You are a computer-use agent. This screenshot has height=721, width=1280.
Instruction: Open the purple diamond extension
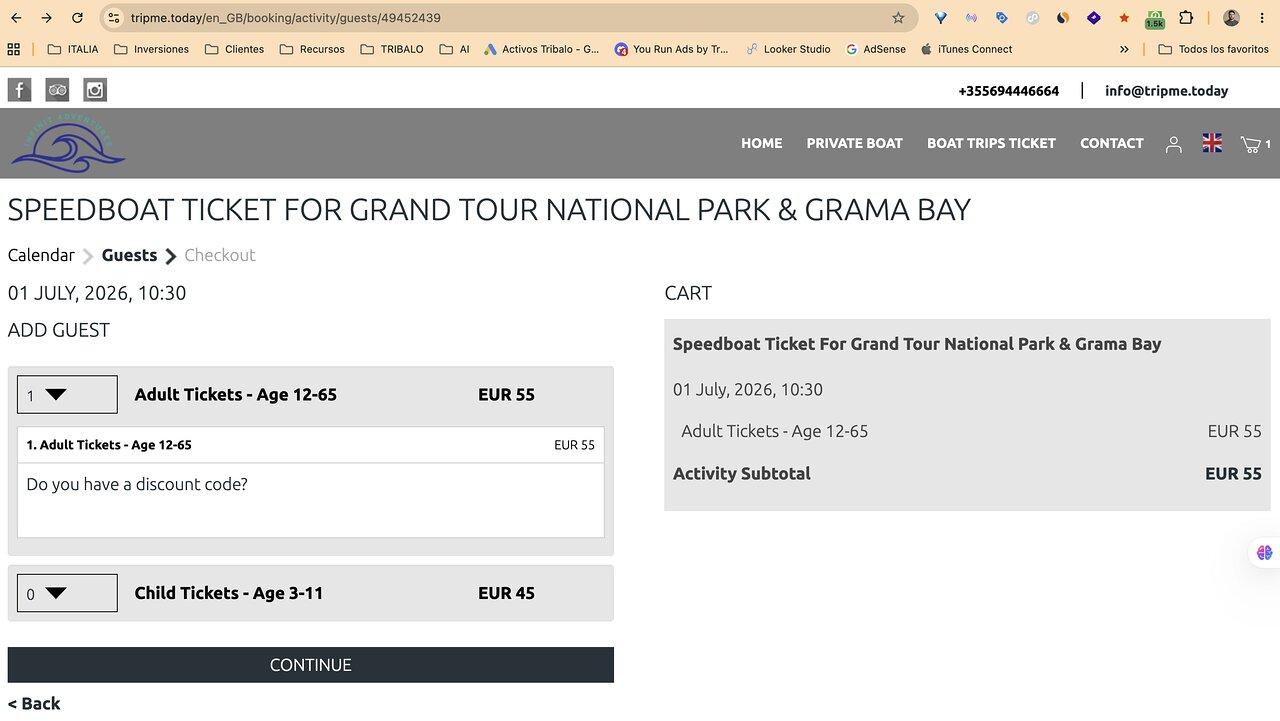1094,18
